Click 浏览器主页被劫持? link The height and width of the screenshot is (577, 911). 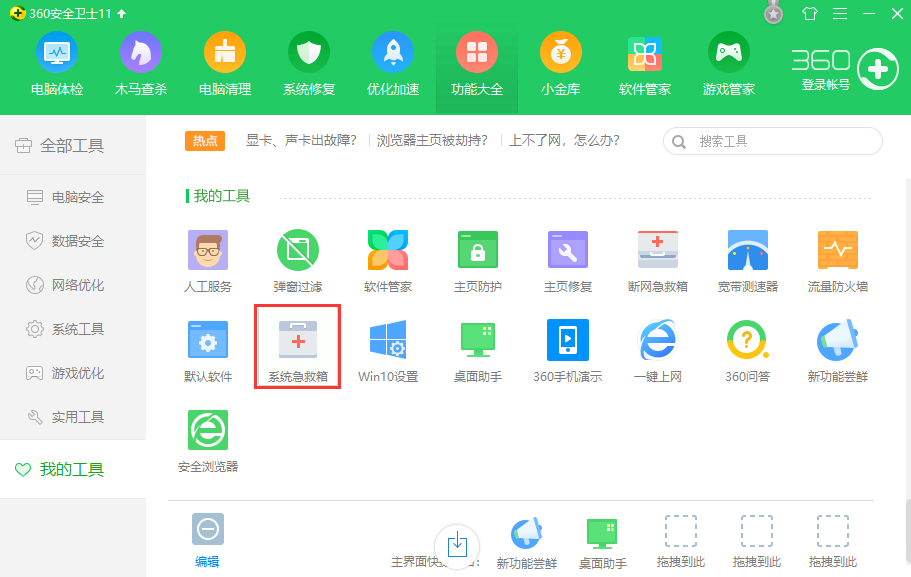point(432,141)
